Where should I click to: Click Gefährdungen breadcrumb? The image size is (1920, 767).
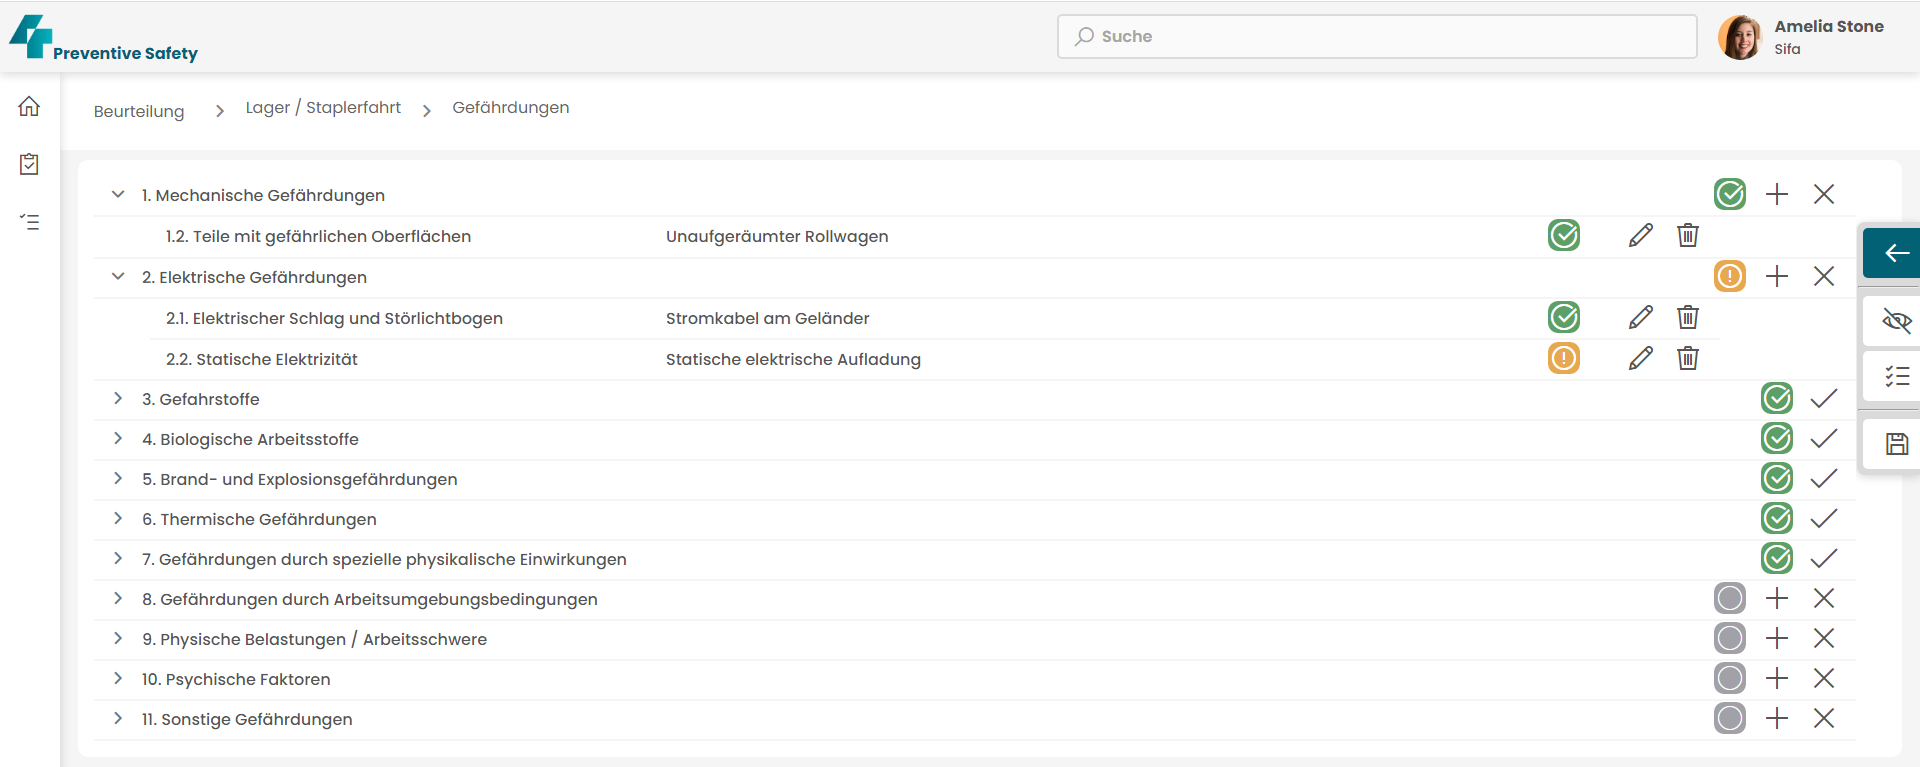pyautogui.click(x=511, y=107)
